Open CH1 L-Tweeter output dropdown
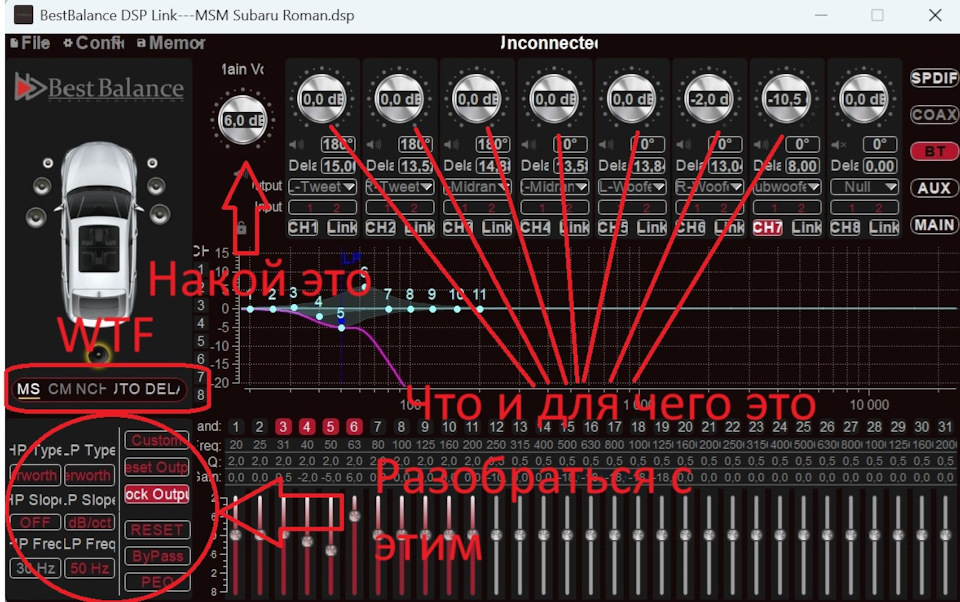The width and height of the screenshot is (960, 602). 322,187
